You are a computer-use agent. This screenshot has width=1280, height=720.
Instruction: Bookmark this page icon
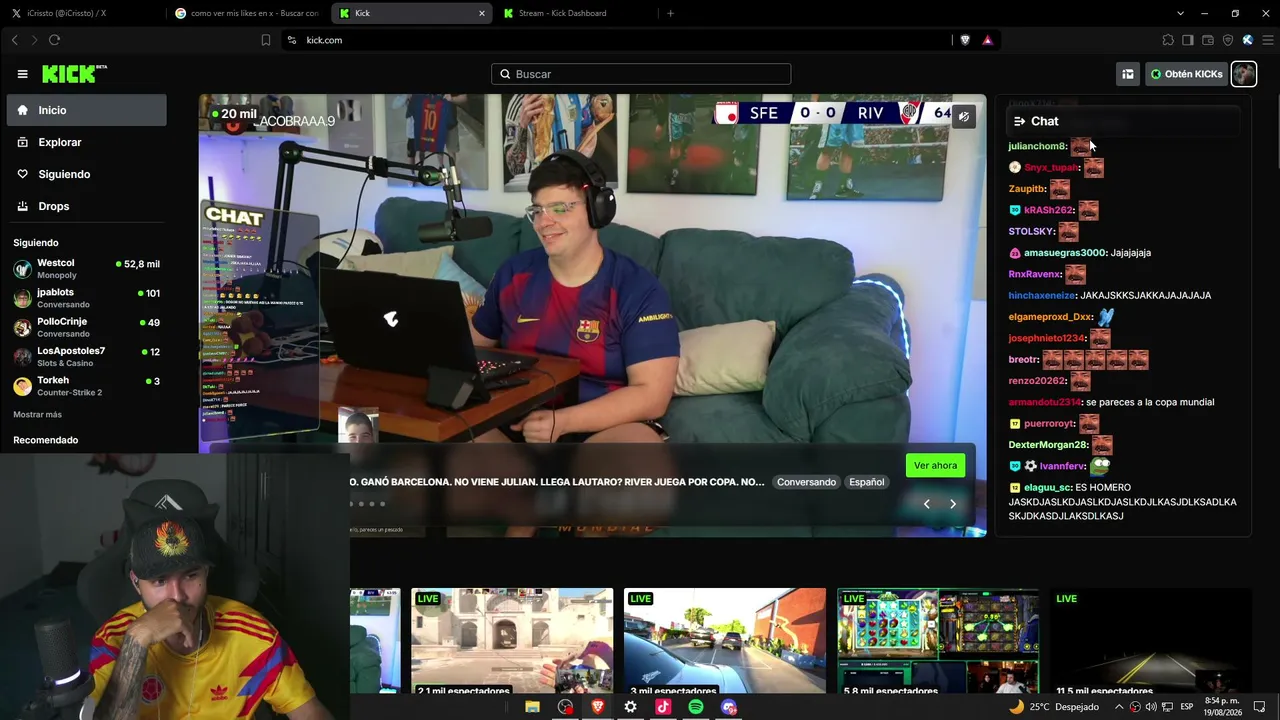tap(266, 40)
